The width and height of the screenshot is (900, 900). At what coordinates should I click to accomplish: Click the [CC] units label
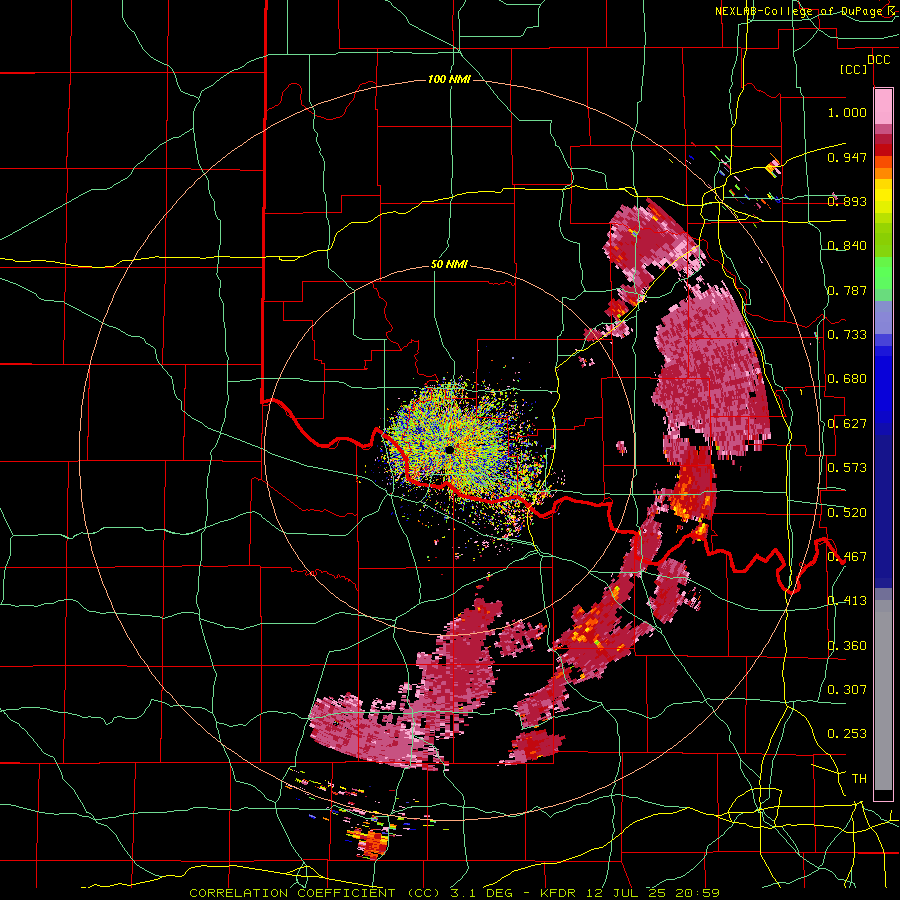(x=854, y=69)
